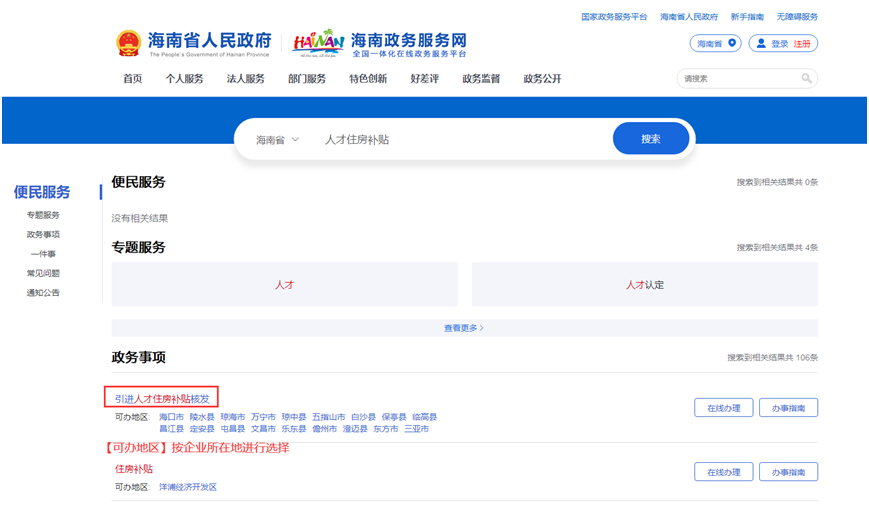Choose 昌江县 as available region

click(x=171, y=429)
